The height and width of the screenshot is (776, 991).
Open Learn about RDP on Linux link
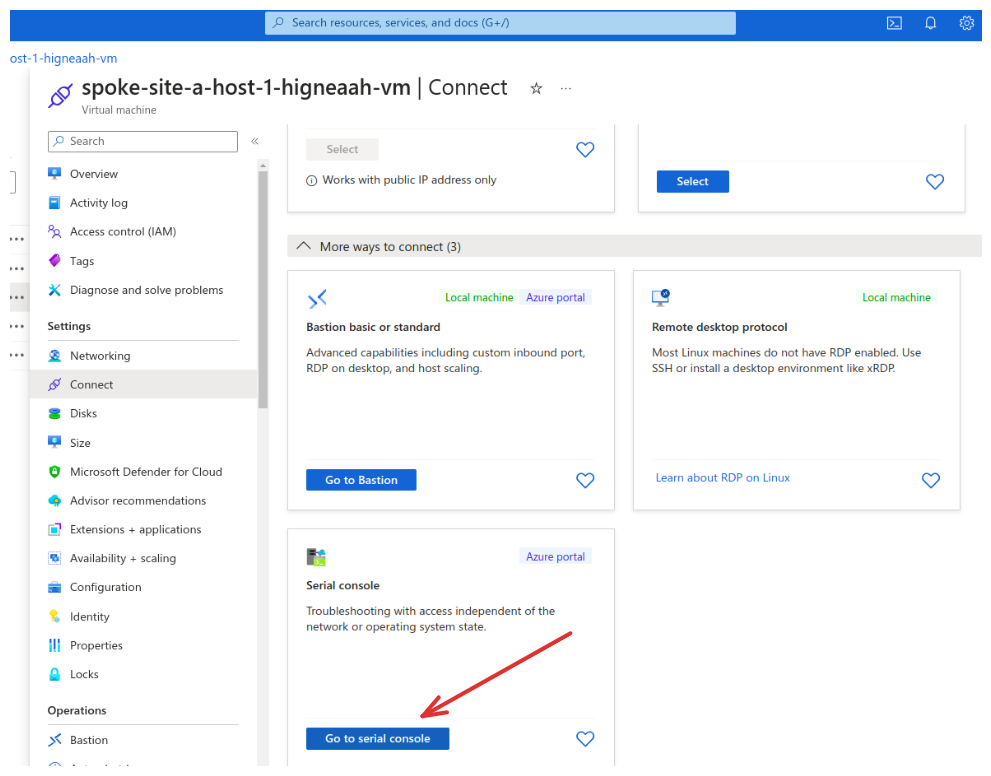[x=722, y=478]
